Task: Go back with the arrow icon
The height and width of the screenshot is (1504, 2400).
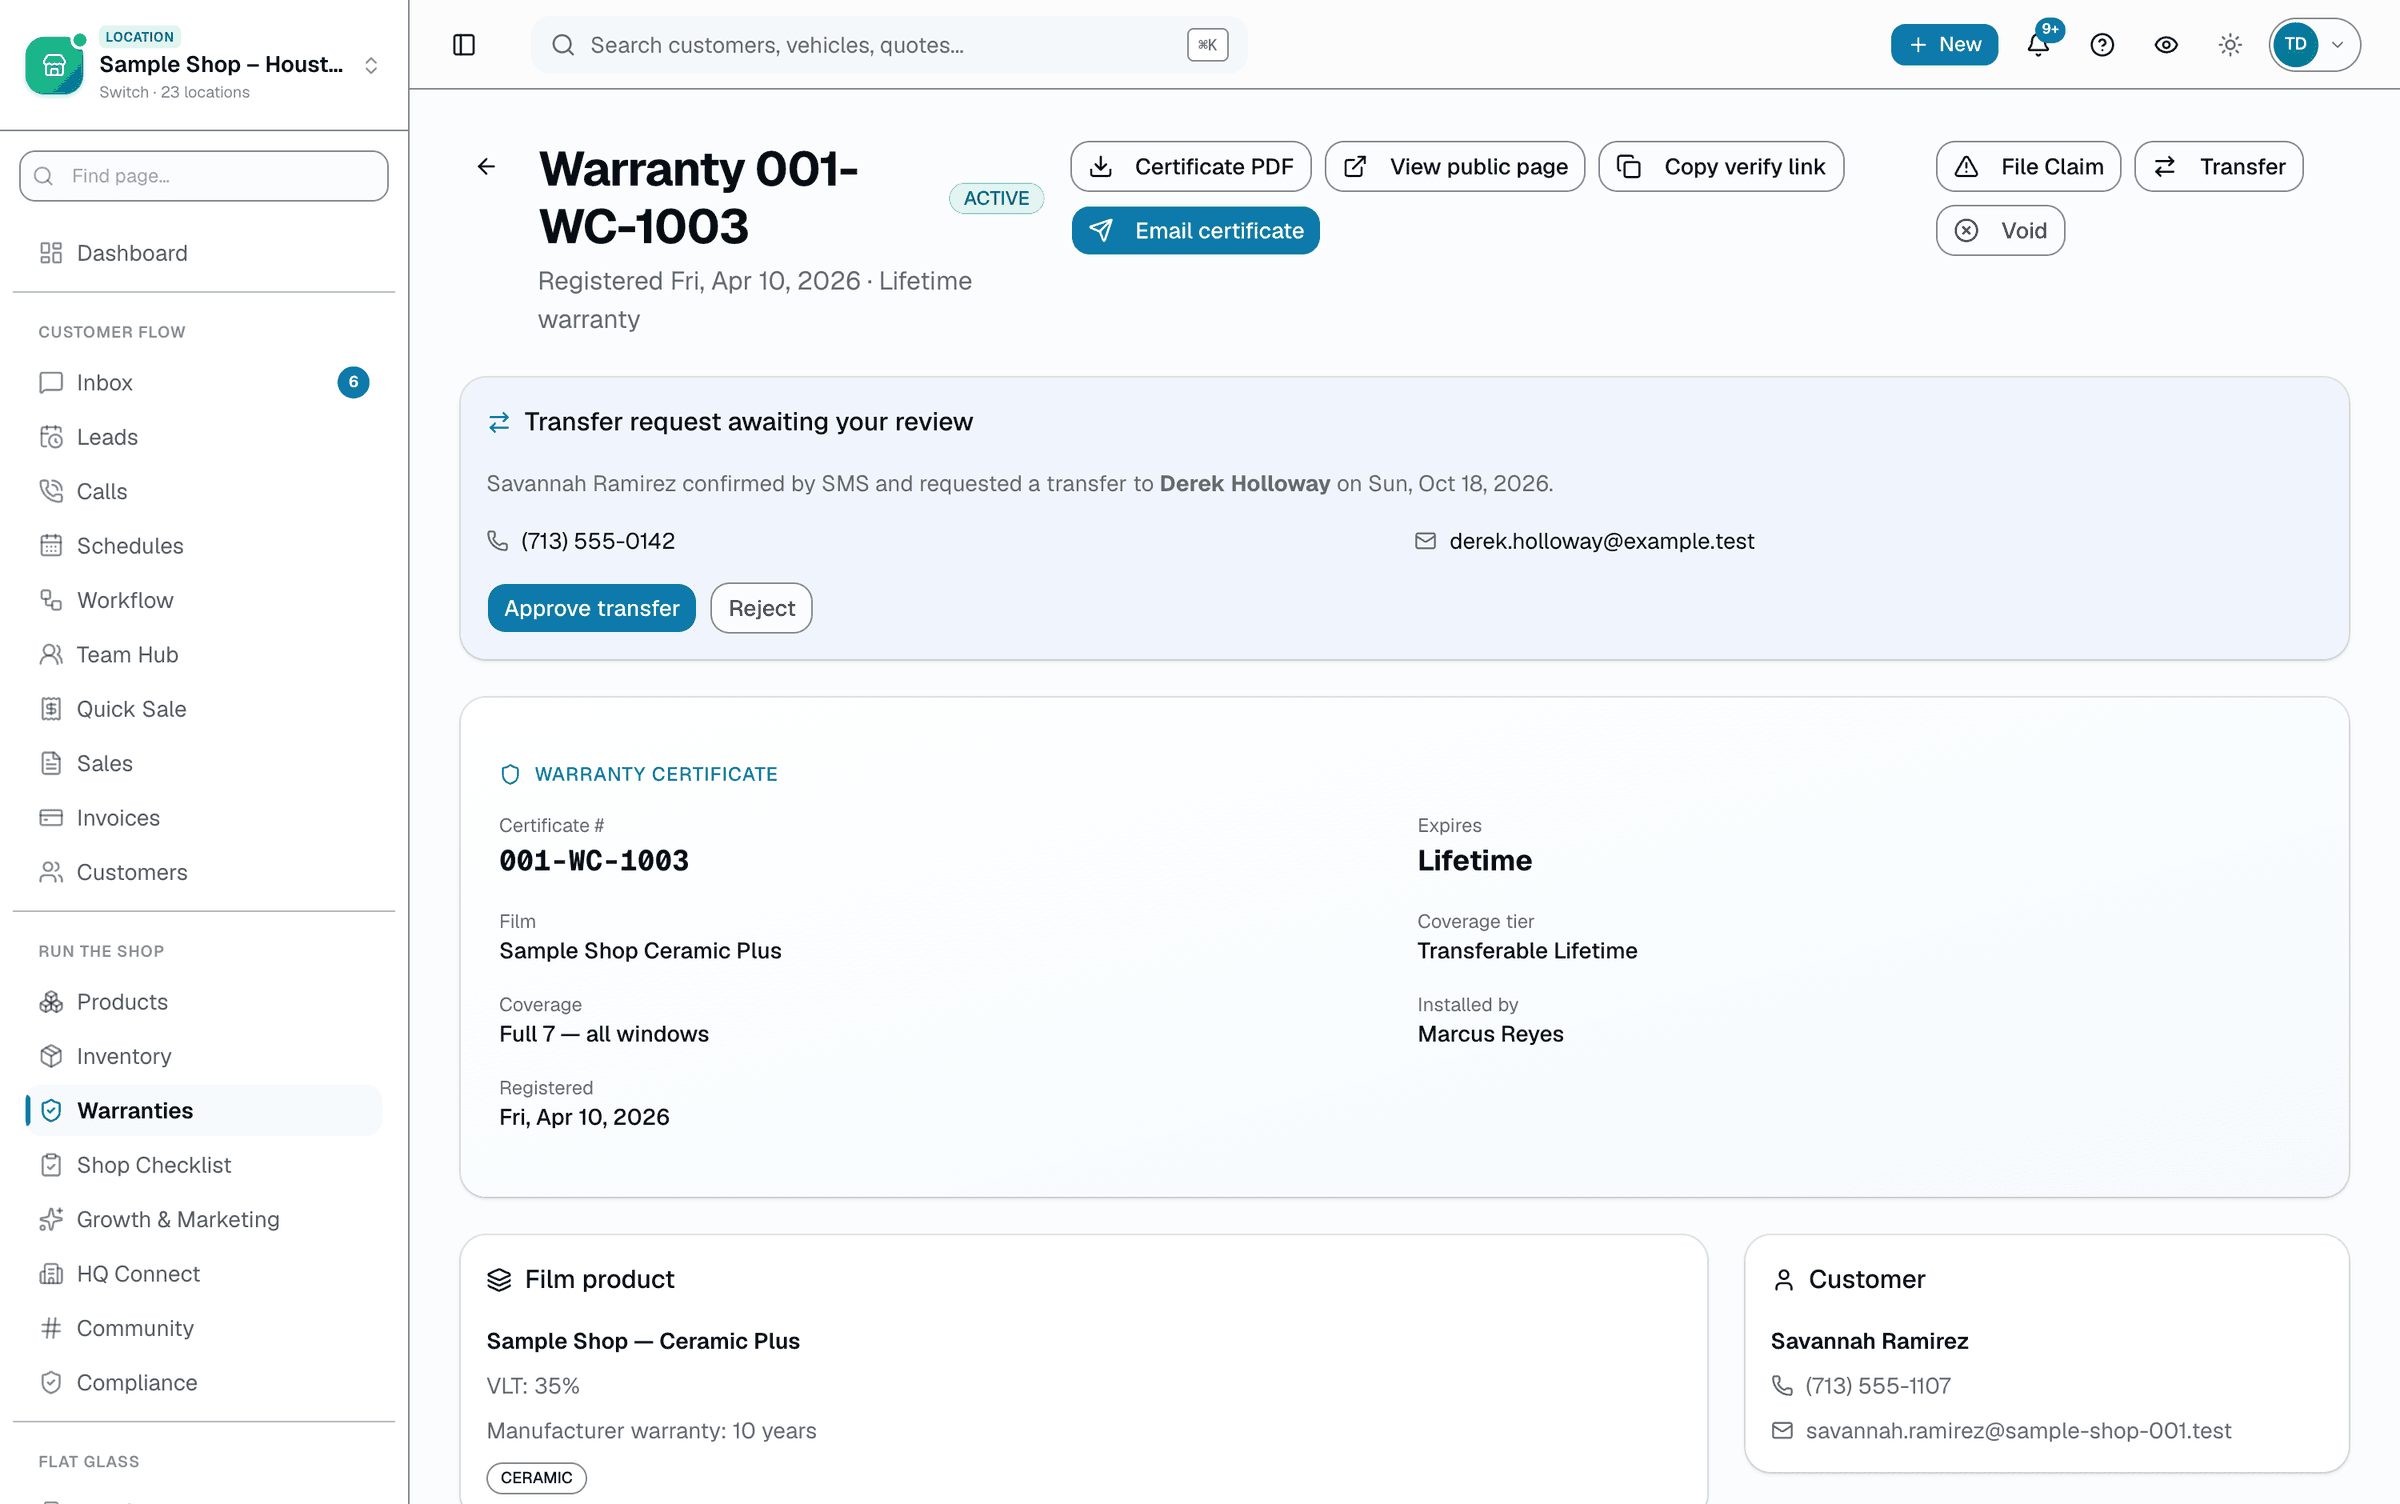Action: [486, 166]
